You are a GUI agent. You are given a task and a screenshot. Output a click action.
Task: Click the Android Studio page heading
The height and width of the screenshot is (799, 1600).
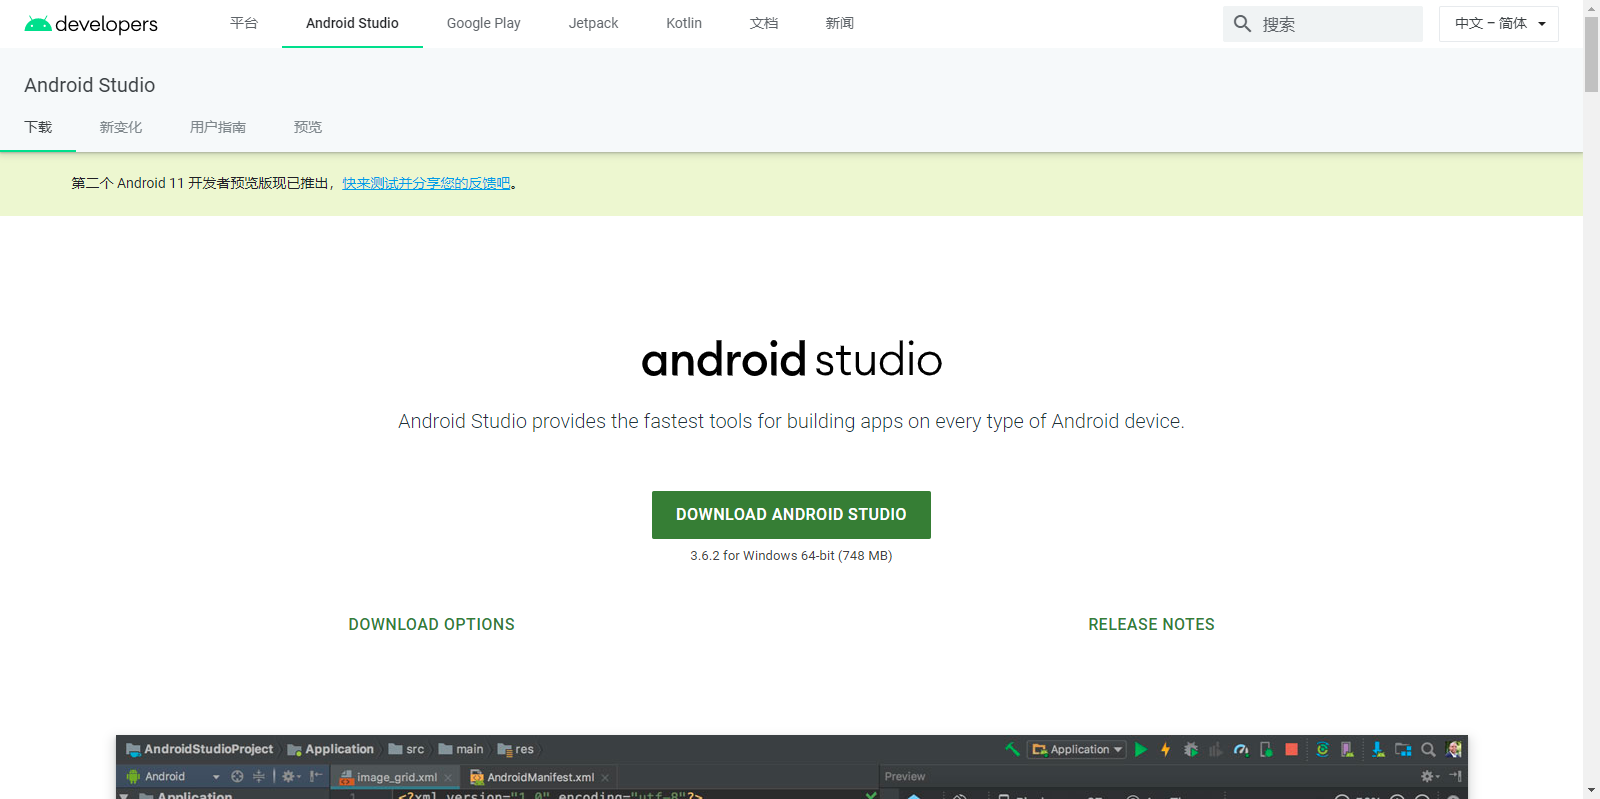[90, 85]
